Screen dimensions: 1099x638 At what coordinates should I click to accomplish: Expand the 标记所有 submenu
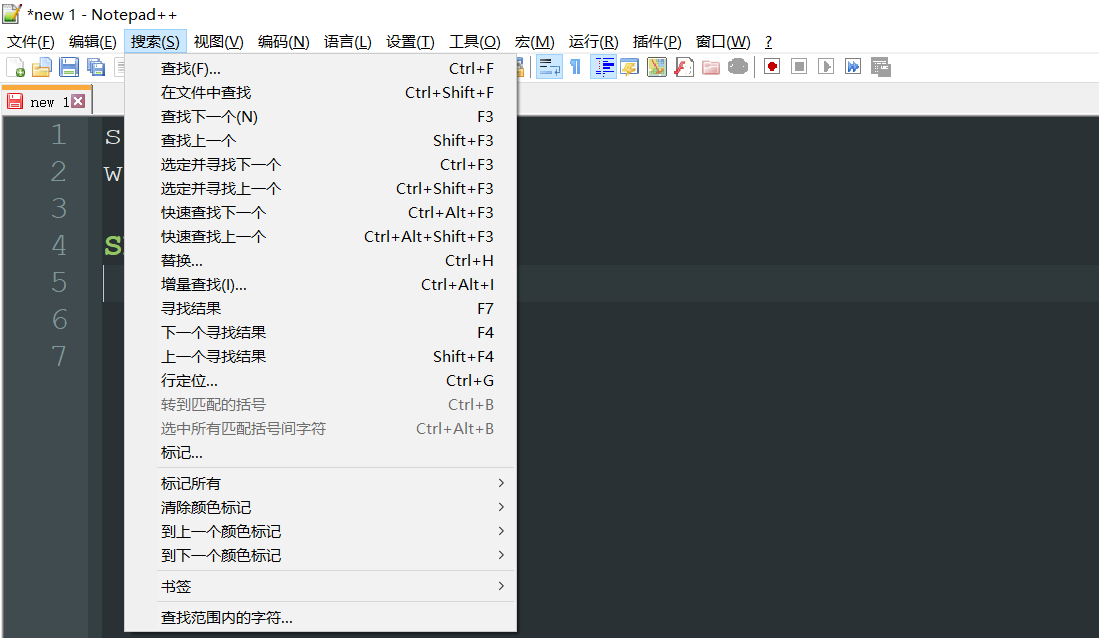tap(320, 483)
